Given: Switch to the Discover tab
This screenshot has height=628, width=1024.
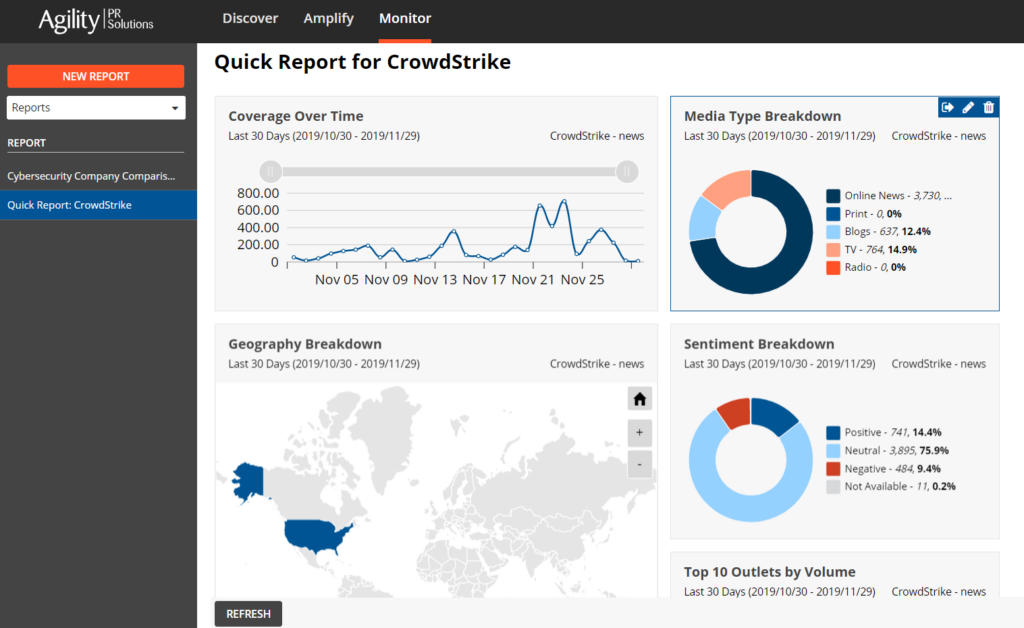Looking at the screenshot, I should [250, 18].
